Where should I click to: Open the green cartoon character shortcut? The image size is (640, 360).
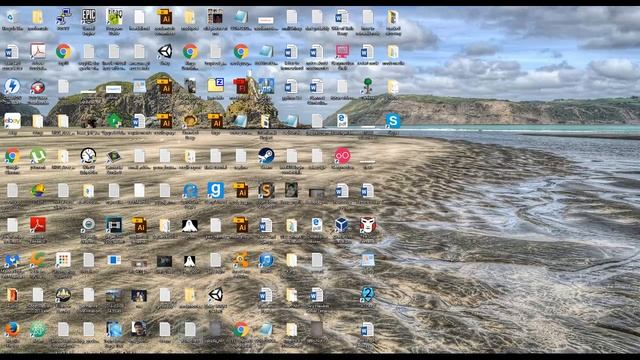tap(113, 17)
